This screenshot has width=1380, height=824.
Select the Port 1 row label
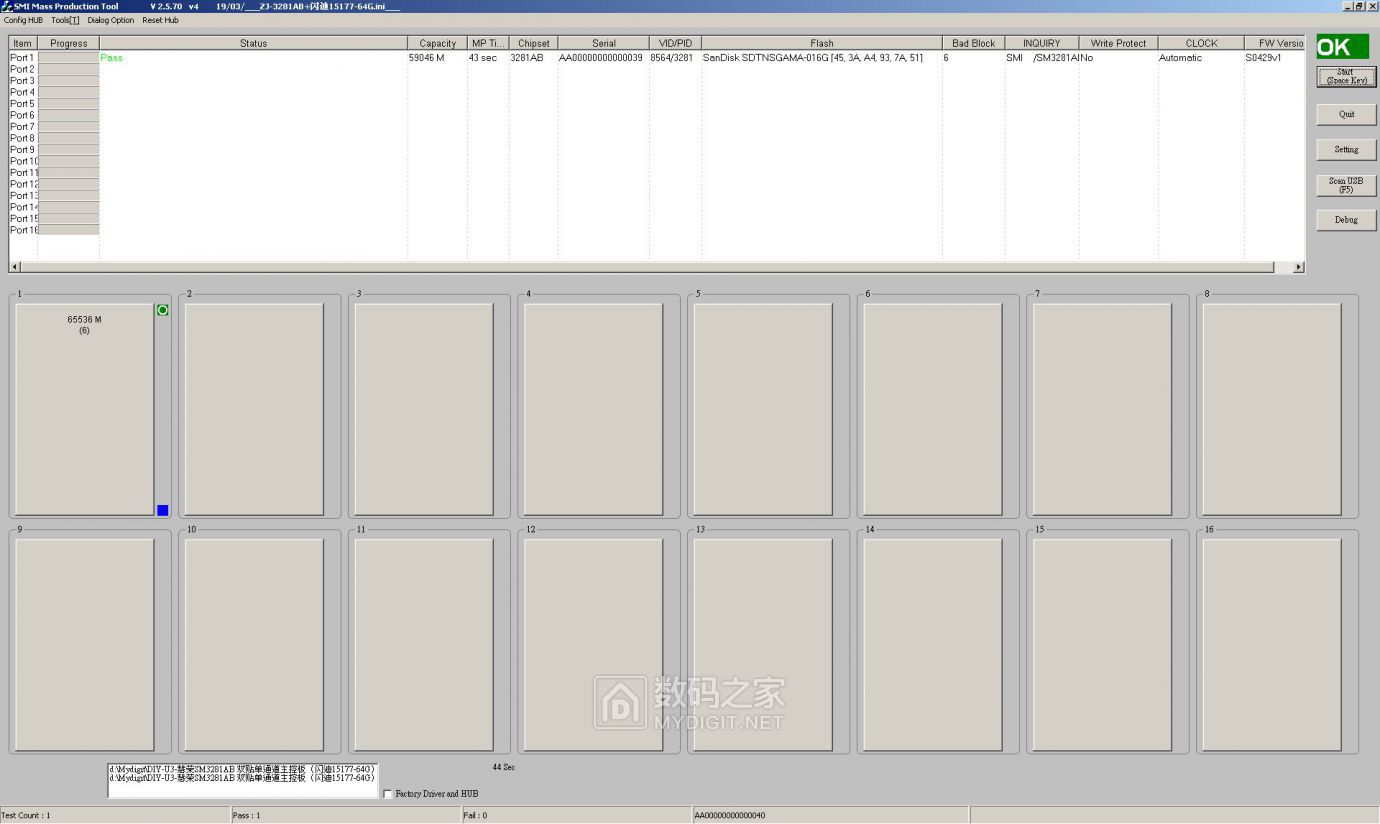(22, 58)
